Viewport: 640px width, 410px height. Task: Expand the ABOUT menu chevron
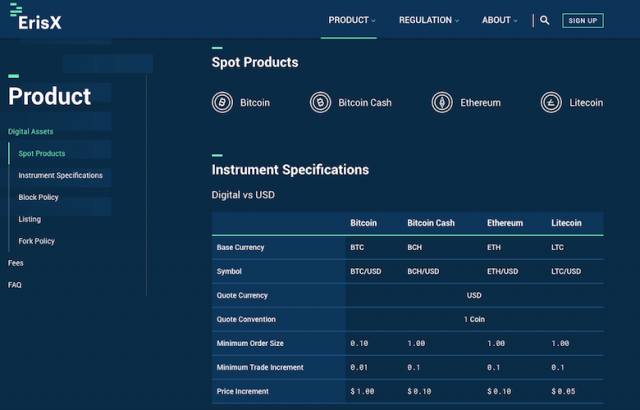(516, 21)
